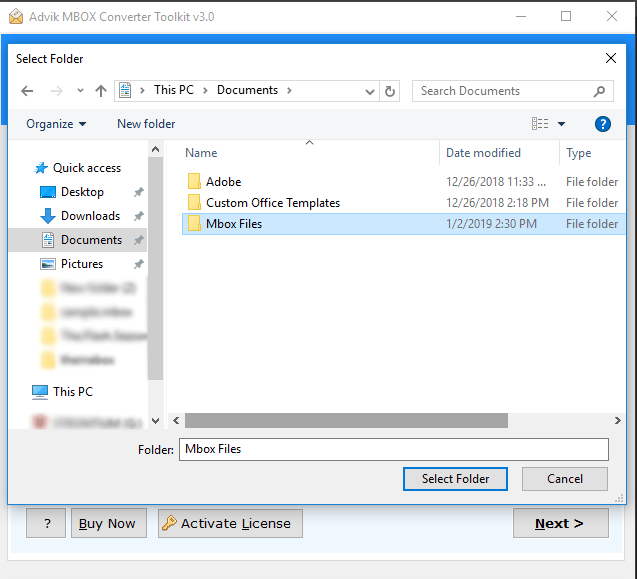The image size is (637, 579).
Task: Open the recent locations dropdown arrow
Action: pos(80,91)
